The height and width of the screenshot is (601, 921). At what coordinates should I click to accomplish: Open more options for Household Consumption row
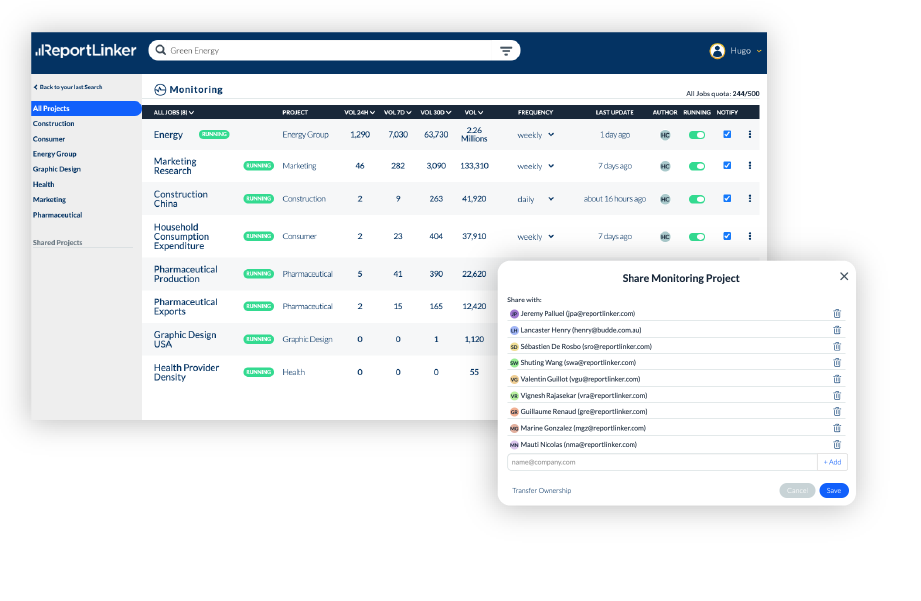click(749, 236)
